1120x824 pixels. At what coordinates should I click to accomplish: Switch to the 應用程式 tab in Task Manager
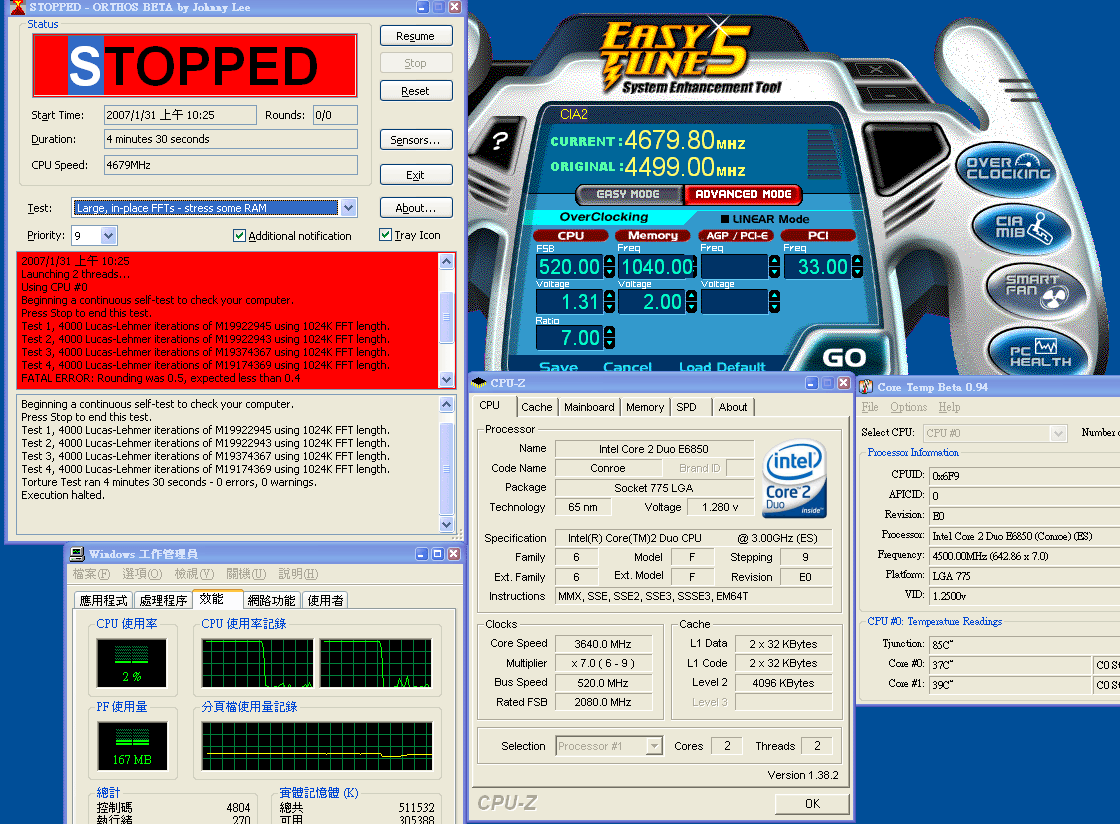[x=104, y=601]
